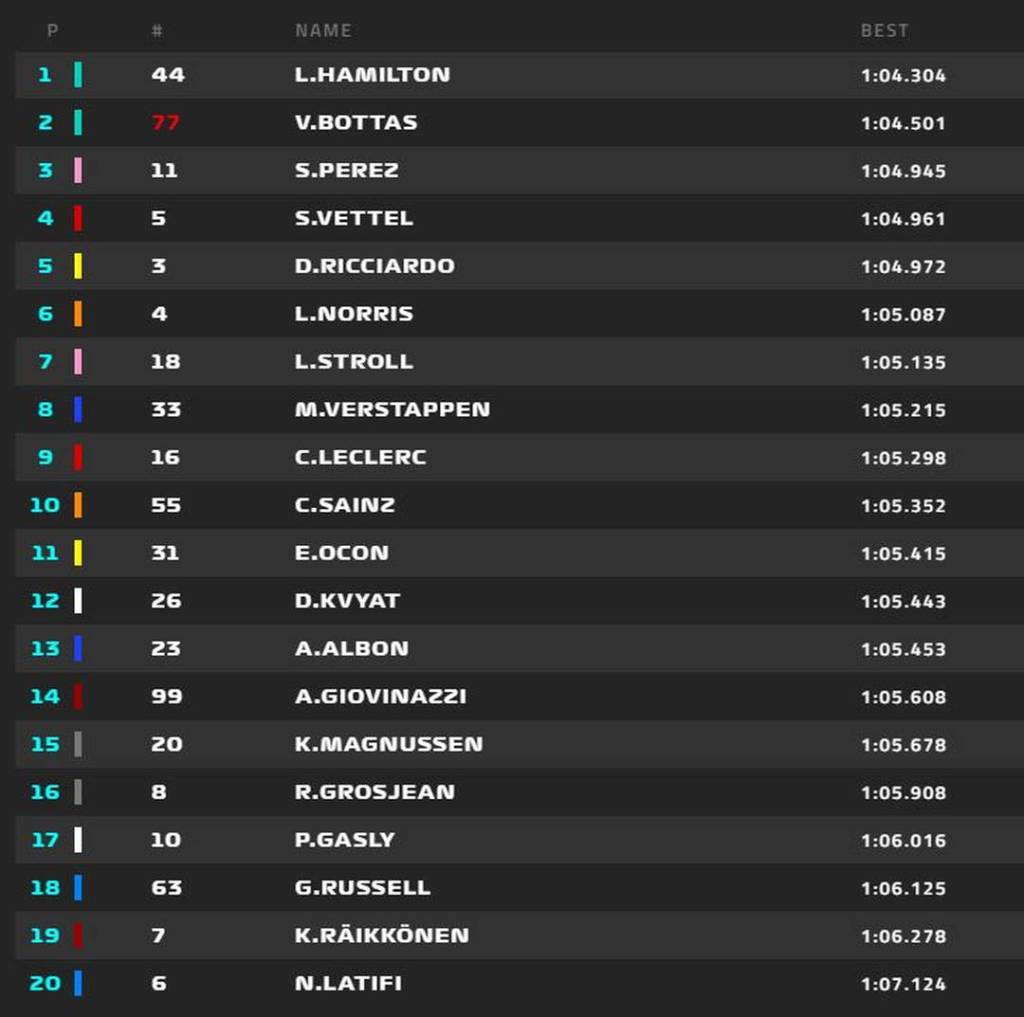Select the yellow team bar beside D.Ricciardo

(x=78, y=266)
